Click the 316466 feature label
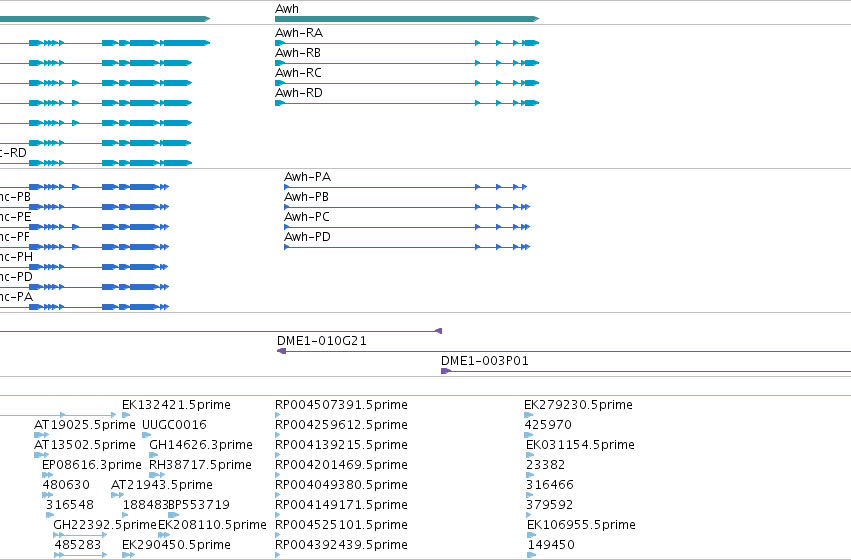Viewport: 851px width, 560px height. pyautogui.click(x=550, y=485)
